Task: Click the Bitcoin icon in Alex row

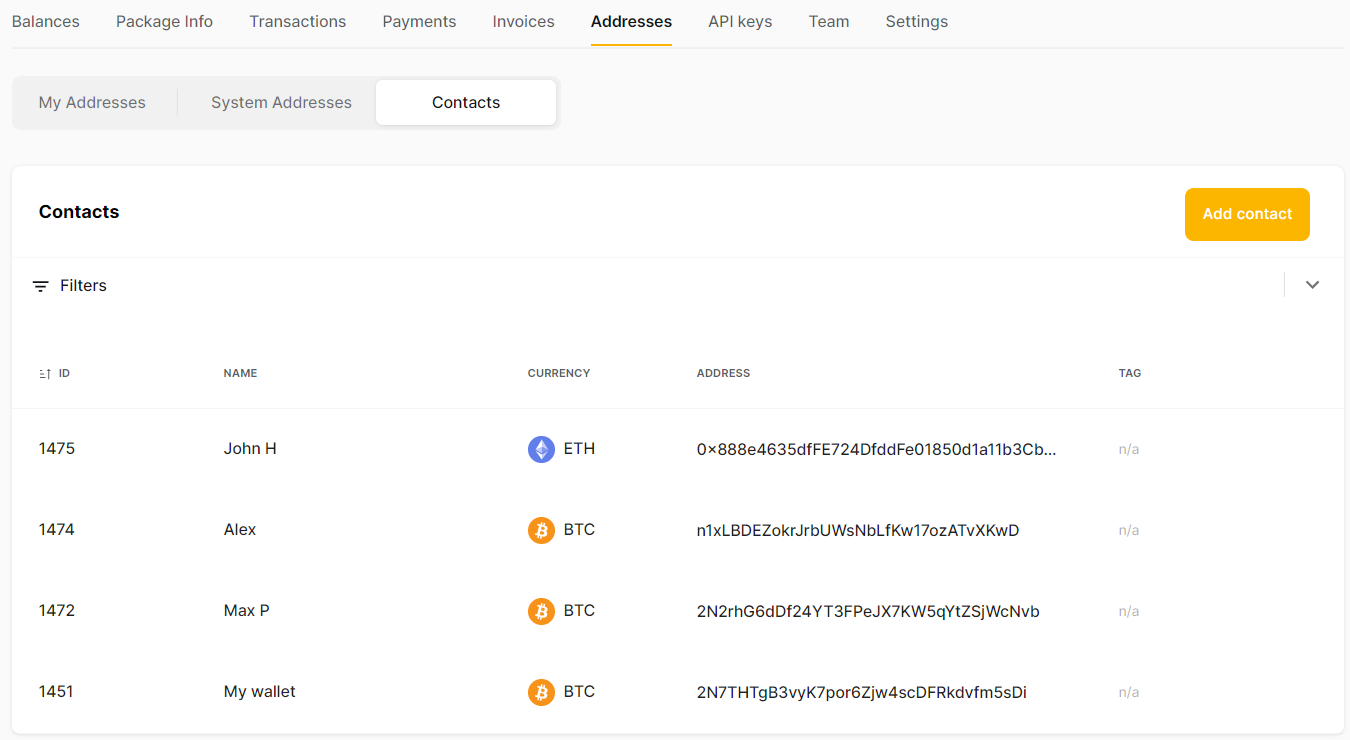Action: point(541,530)
